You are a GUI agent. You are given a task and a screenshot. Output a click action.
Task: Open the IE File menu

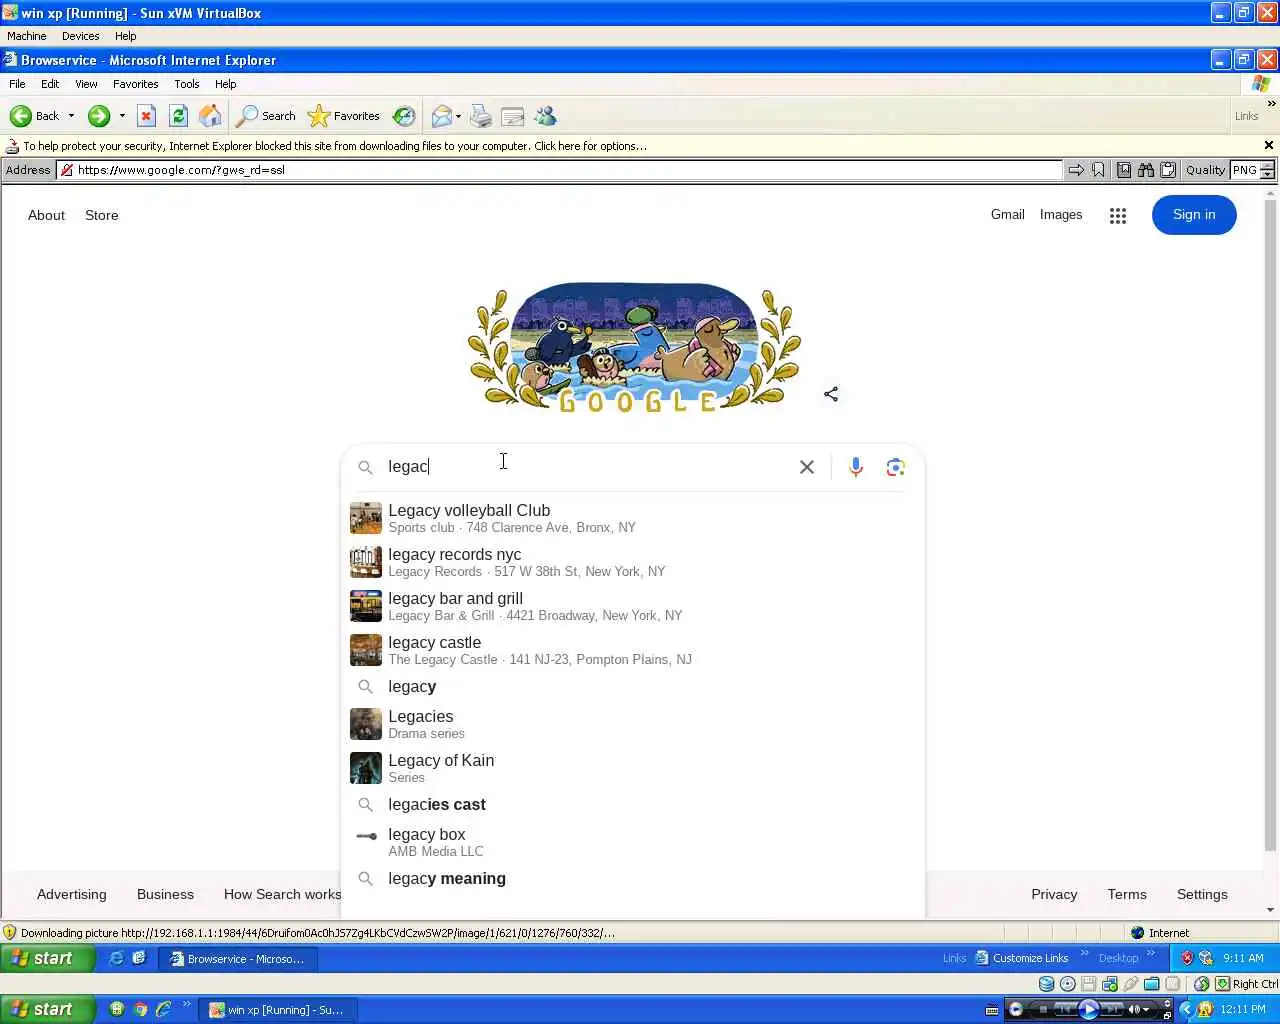17,84
